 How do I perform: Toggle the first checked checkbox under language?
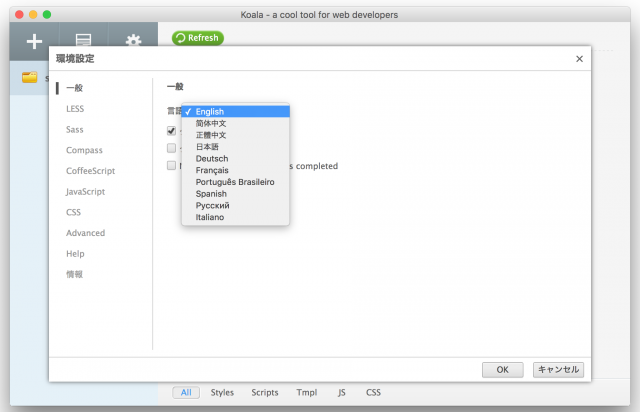[x=172, y=131]
